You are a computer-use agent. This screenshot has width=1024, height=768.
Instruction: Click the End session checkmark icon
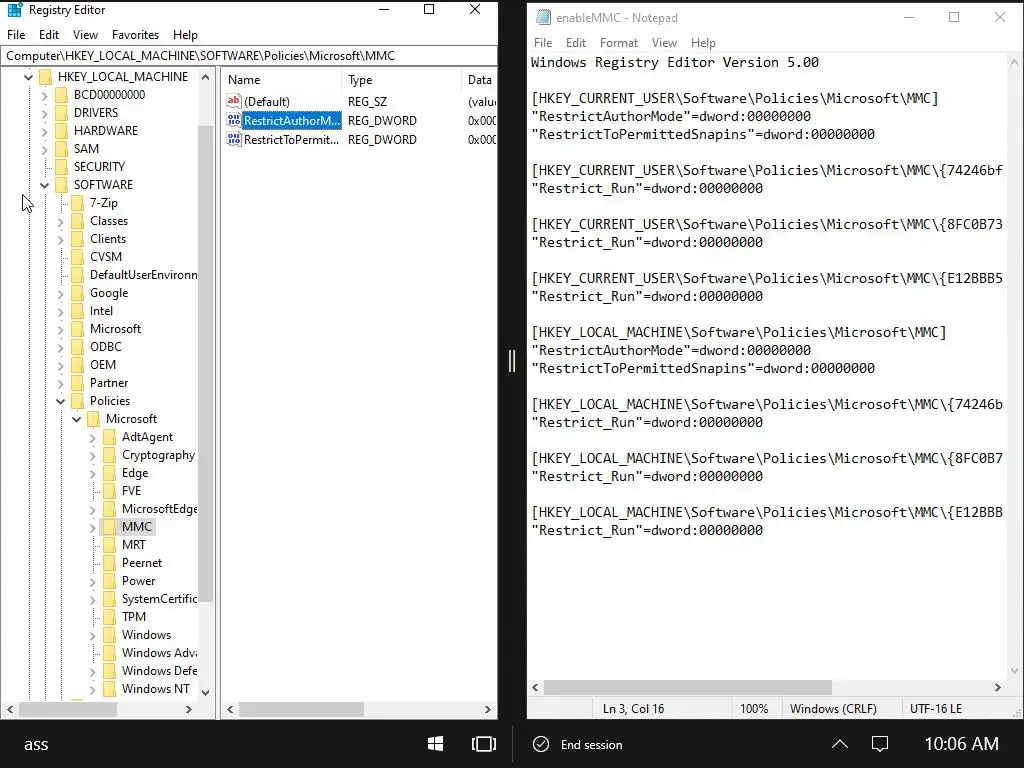[541, 744]
